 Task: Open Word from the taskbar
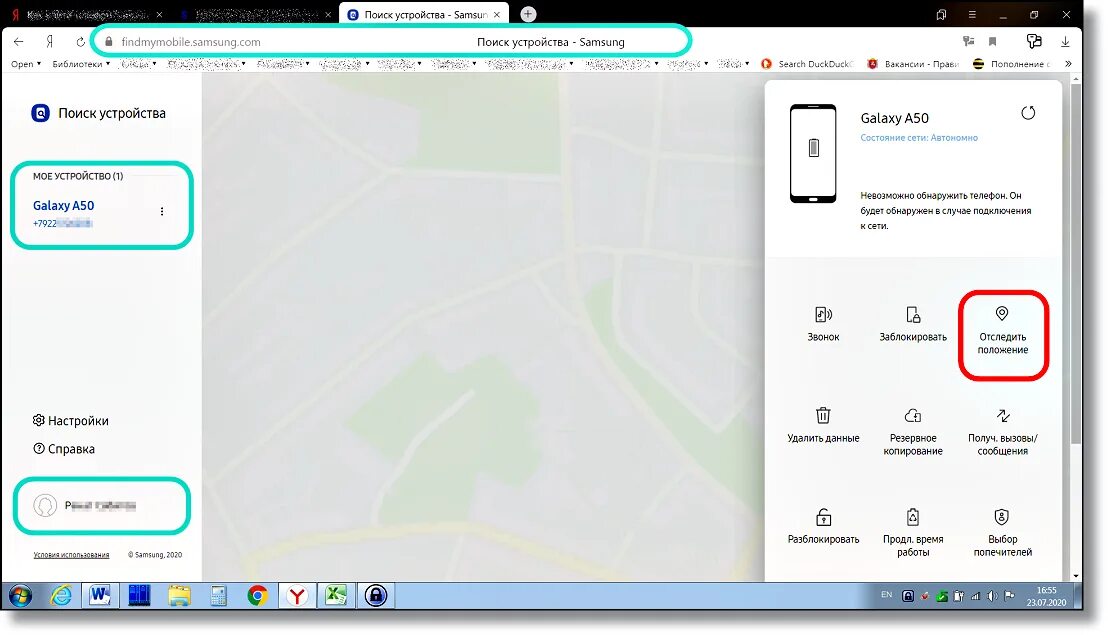pos(100,596)
